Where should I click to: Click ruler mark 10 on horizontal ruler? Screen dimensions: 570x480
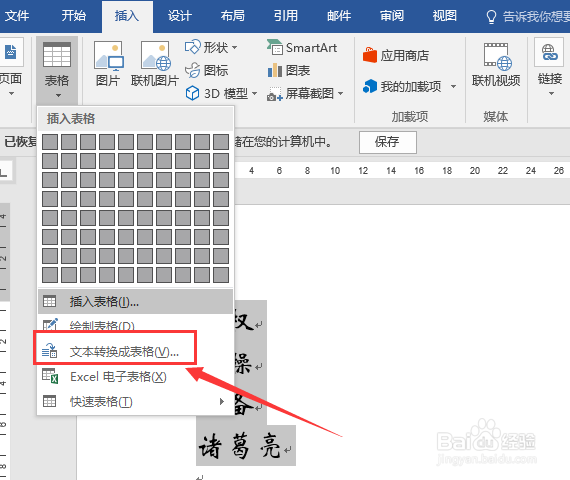(x=335, y=171)
